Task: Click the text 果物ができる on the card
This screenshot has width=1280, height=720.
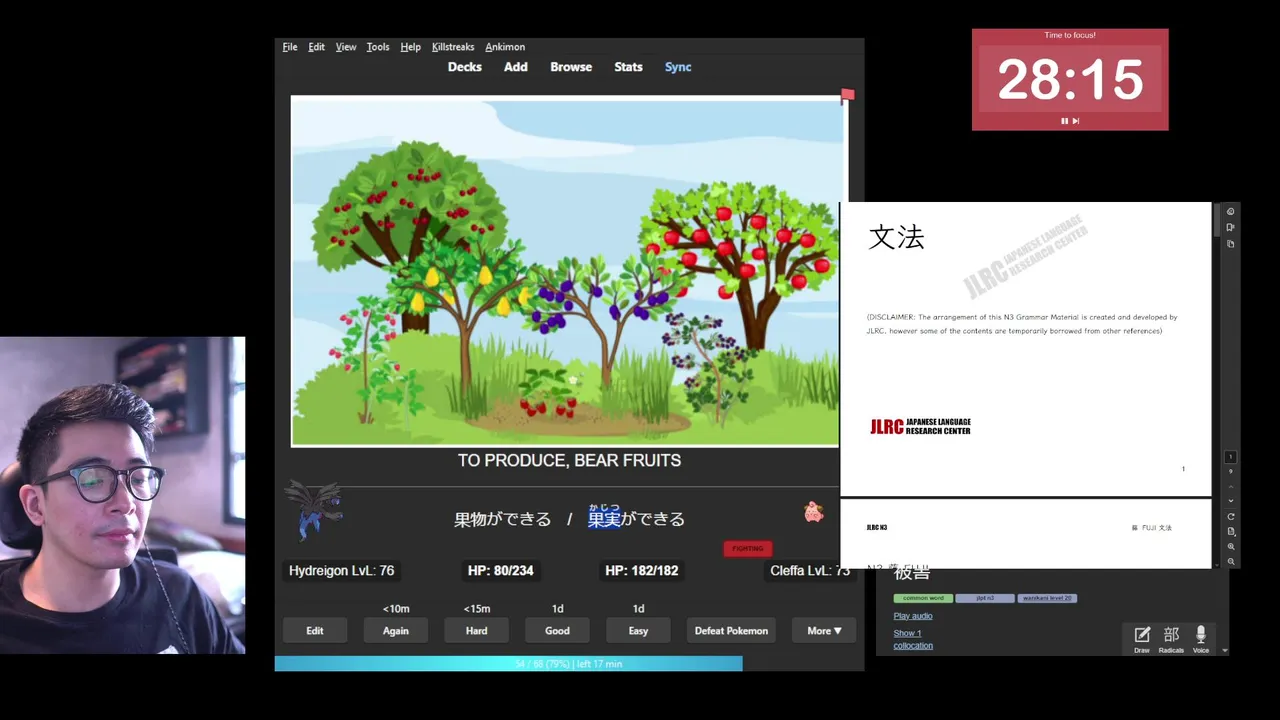Action: [x=502, y=519]
